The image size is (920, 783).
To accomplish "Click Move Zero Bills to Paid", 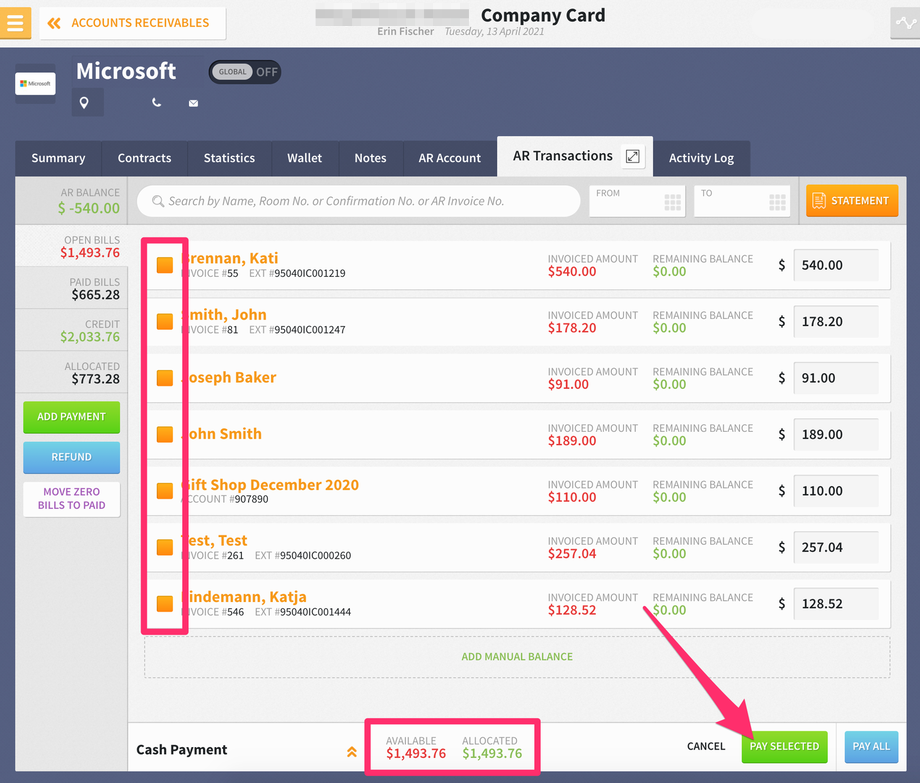I will (72, 499).
